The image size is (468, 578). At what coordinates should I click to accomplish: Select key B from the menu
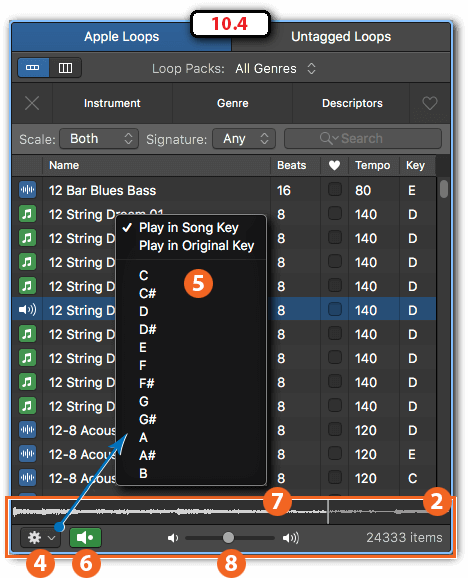143,473
